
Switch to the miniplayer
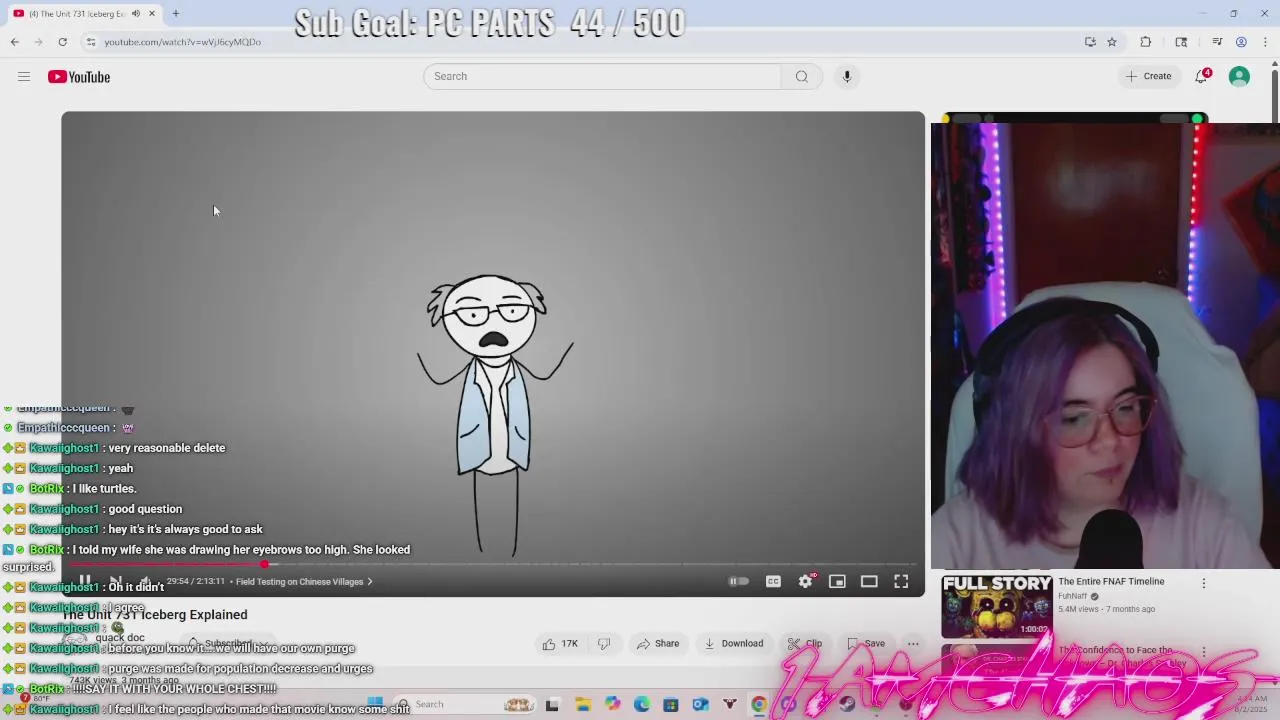click(837, 581)
